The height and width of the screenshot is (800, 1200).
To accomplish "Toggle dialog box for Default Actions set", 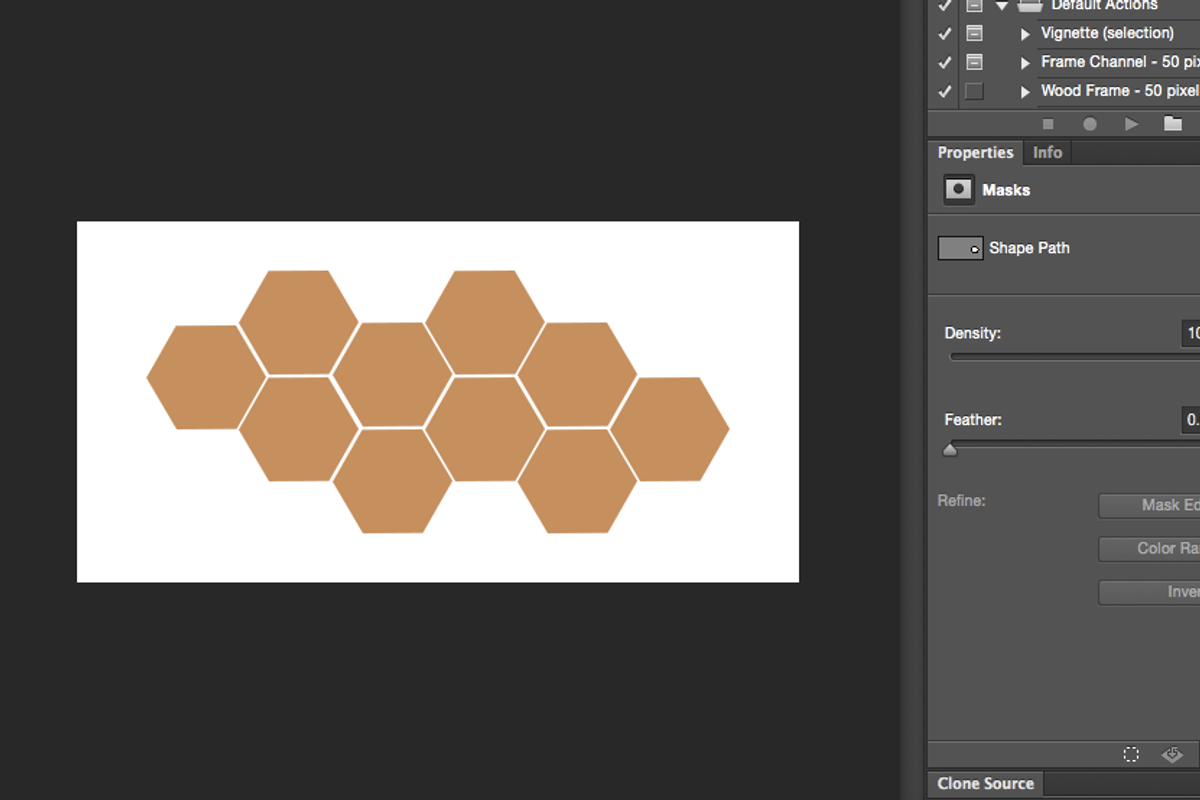I will click(974, 5).
